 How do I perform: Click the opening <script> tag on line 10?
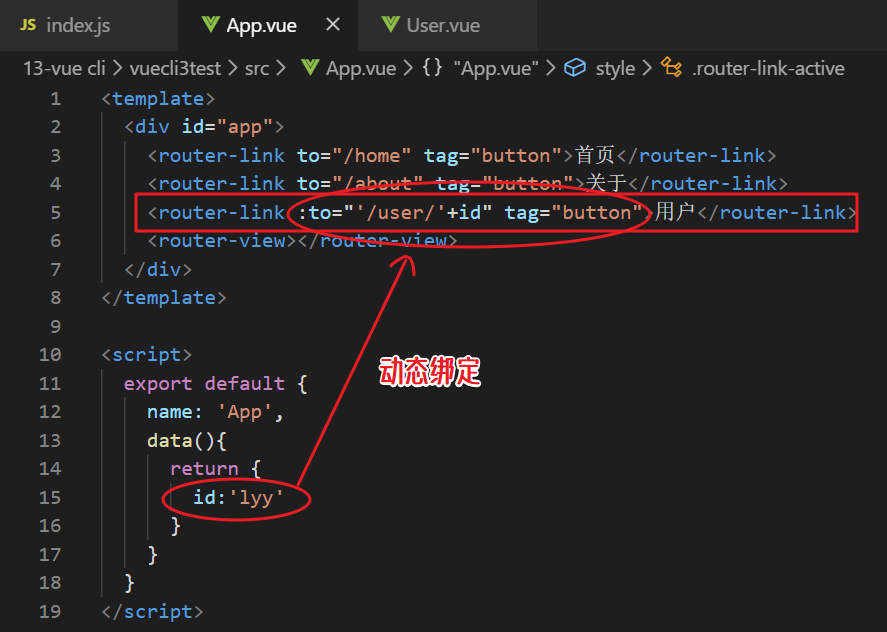[x=147, y=355]
